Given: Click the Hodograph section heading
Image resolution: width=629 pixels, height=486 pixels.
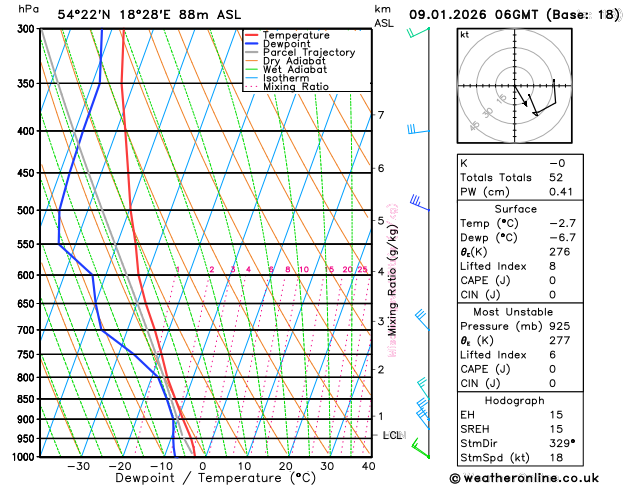Looking at the screenshot, I should (515, 401).
